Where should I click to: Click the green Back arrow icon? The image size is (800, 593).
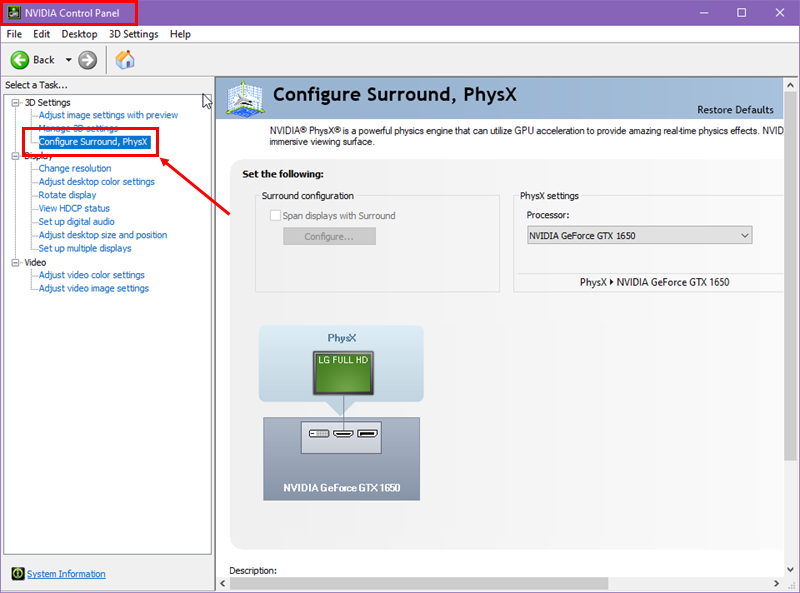pos(19,60)
